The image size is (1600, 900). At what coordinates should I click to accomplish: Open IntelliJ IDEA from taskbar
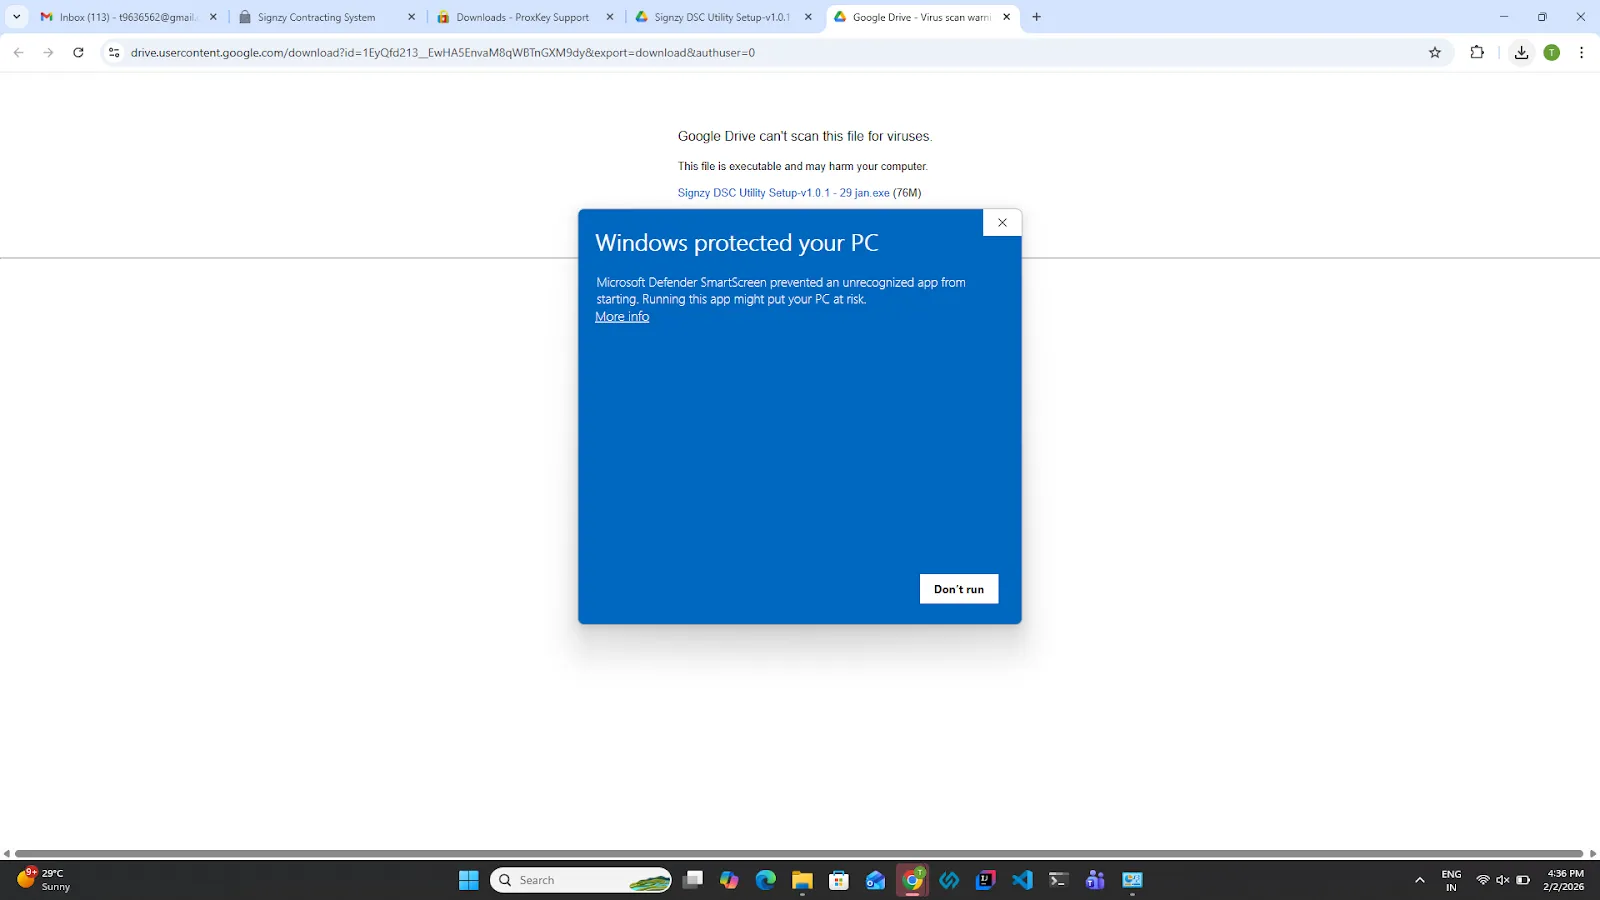click(x=985, y=880)
